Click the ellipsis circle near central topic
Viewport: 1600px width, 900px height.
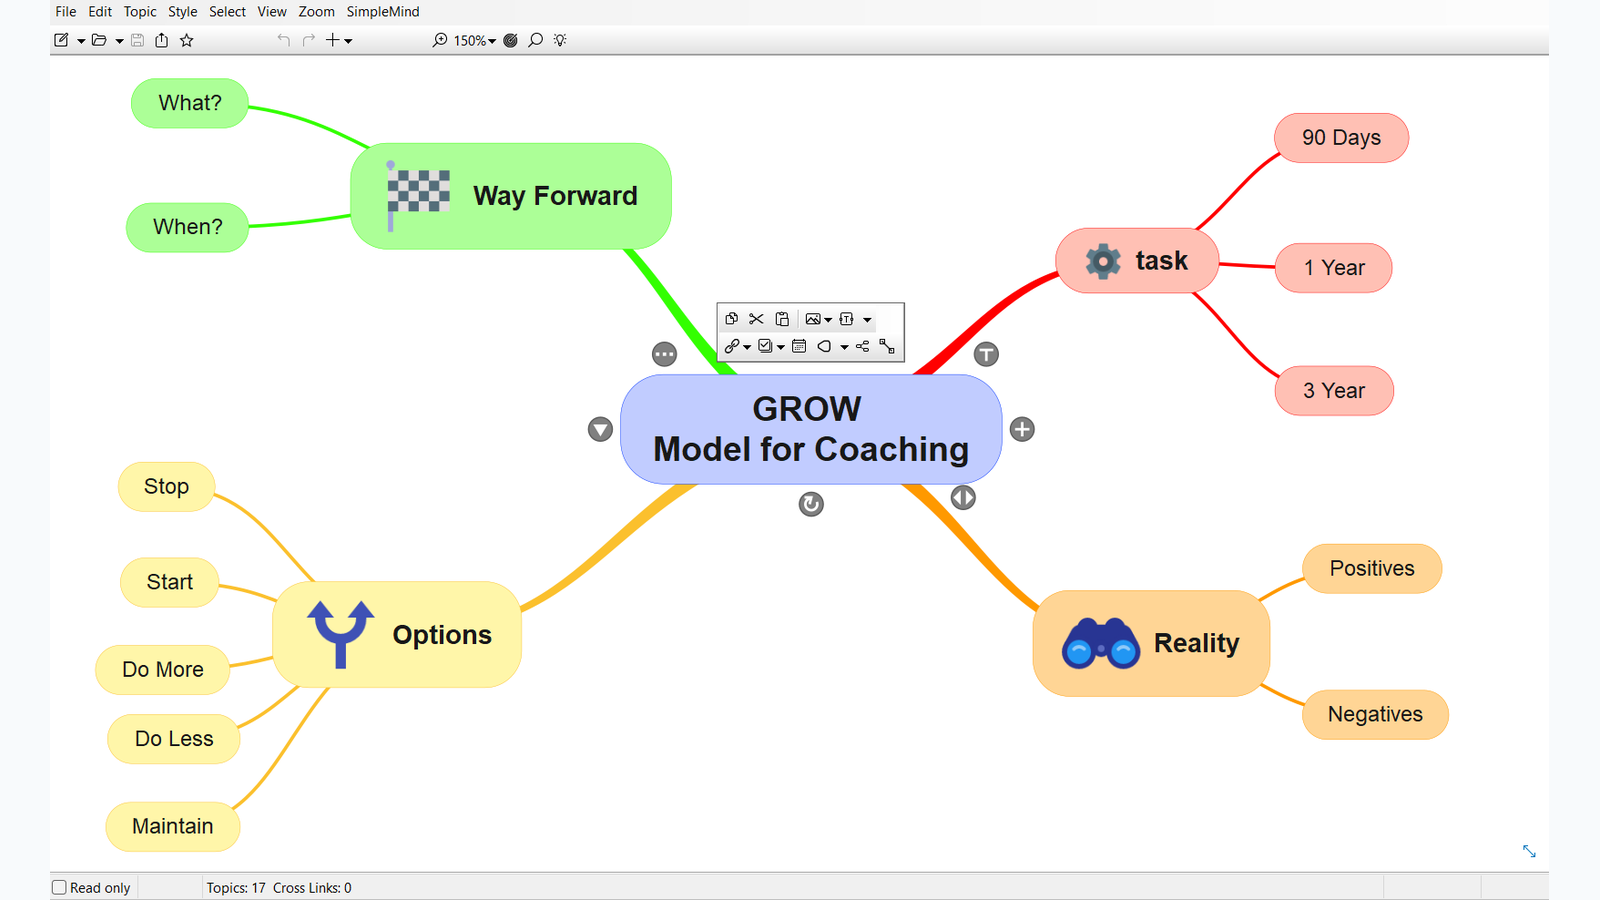point(664,354)
